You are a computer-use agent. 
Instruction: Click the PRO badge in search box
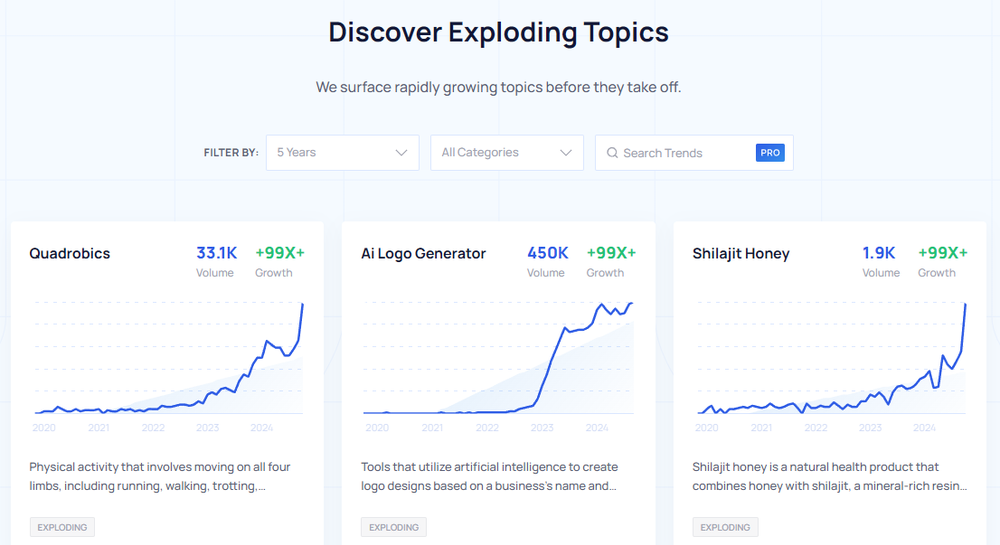coord(770,152)
